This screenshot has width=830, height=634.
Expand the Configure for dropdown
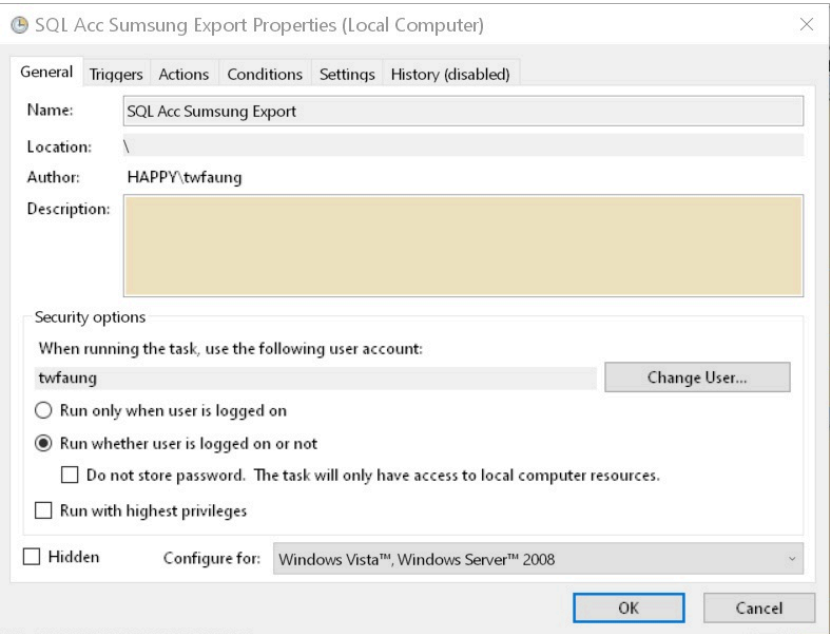pyautogui.click(x=538, y=559)
